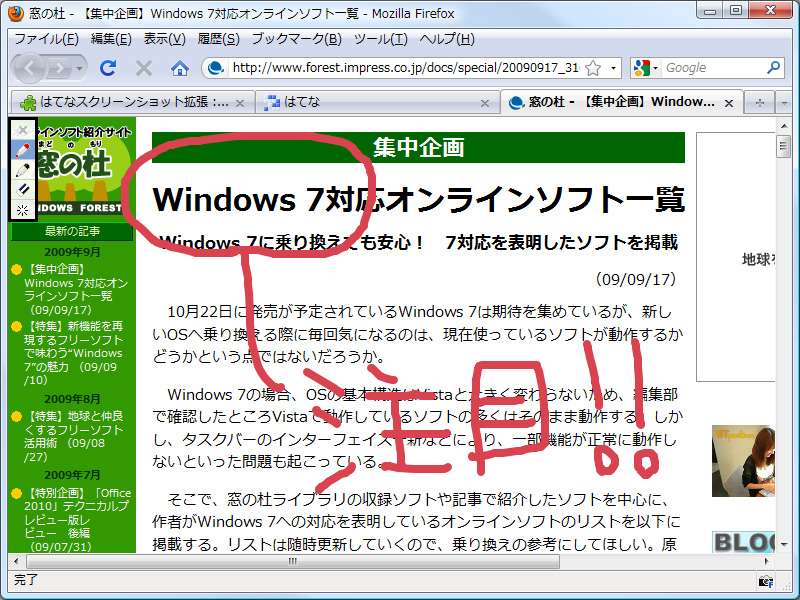Image resolution: width=800 pixels, height=600 pixels.
Task: Select the eraser tool in the palette
Action: (24, 190)
